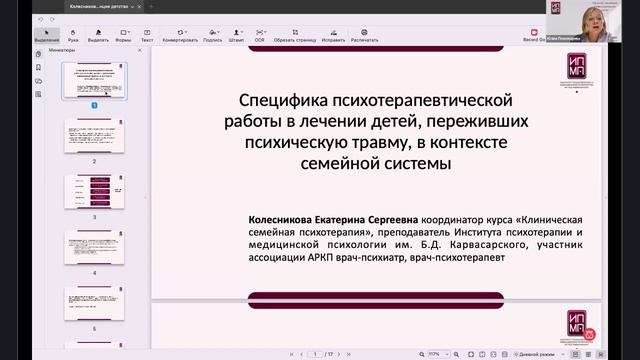This screenshot has width=640, height=360.
Task: Click the presenter webcam video tile
Action: click(x=584, y=21)
